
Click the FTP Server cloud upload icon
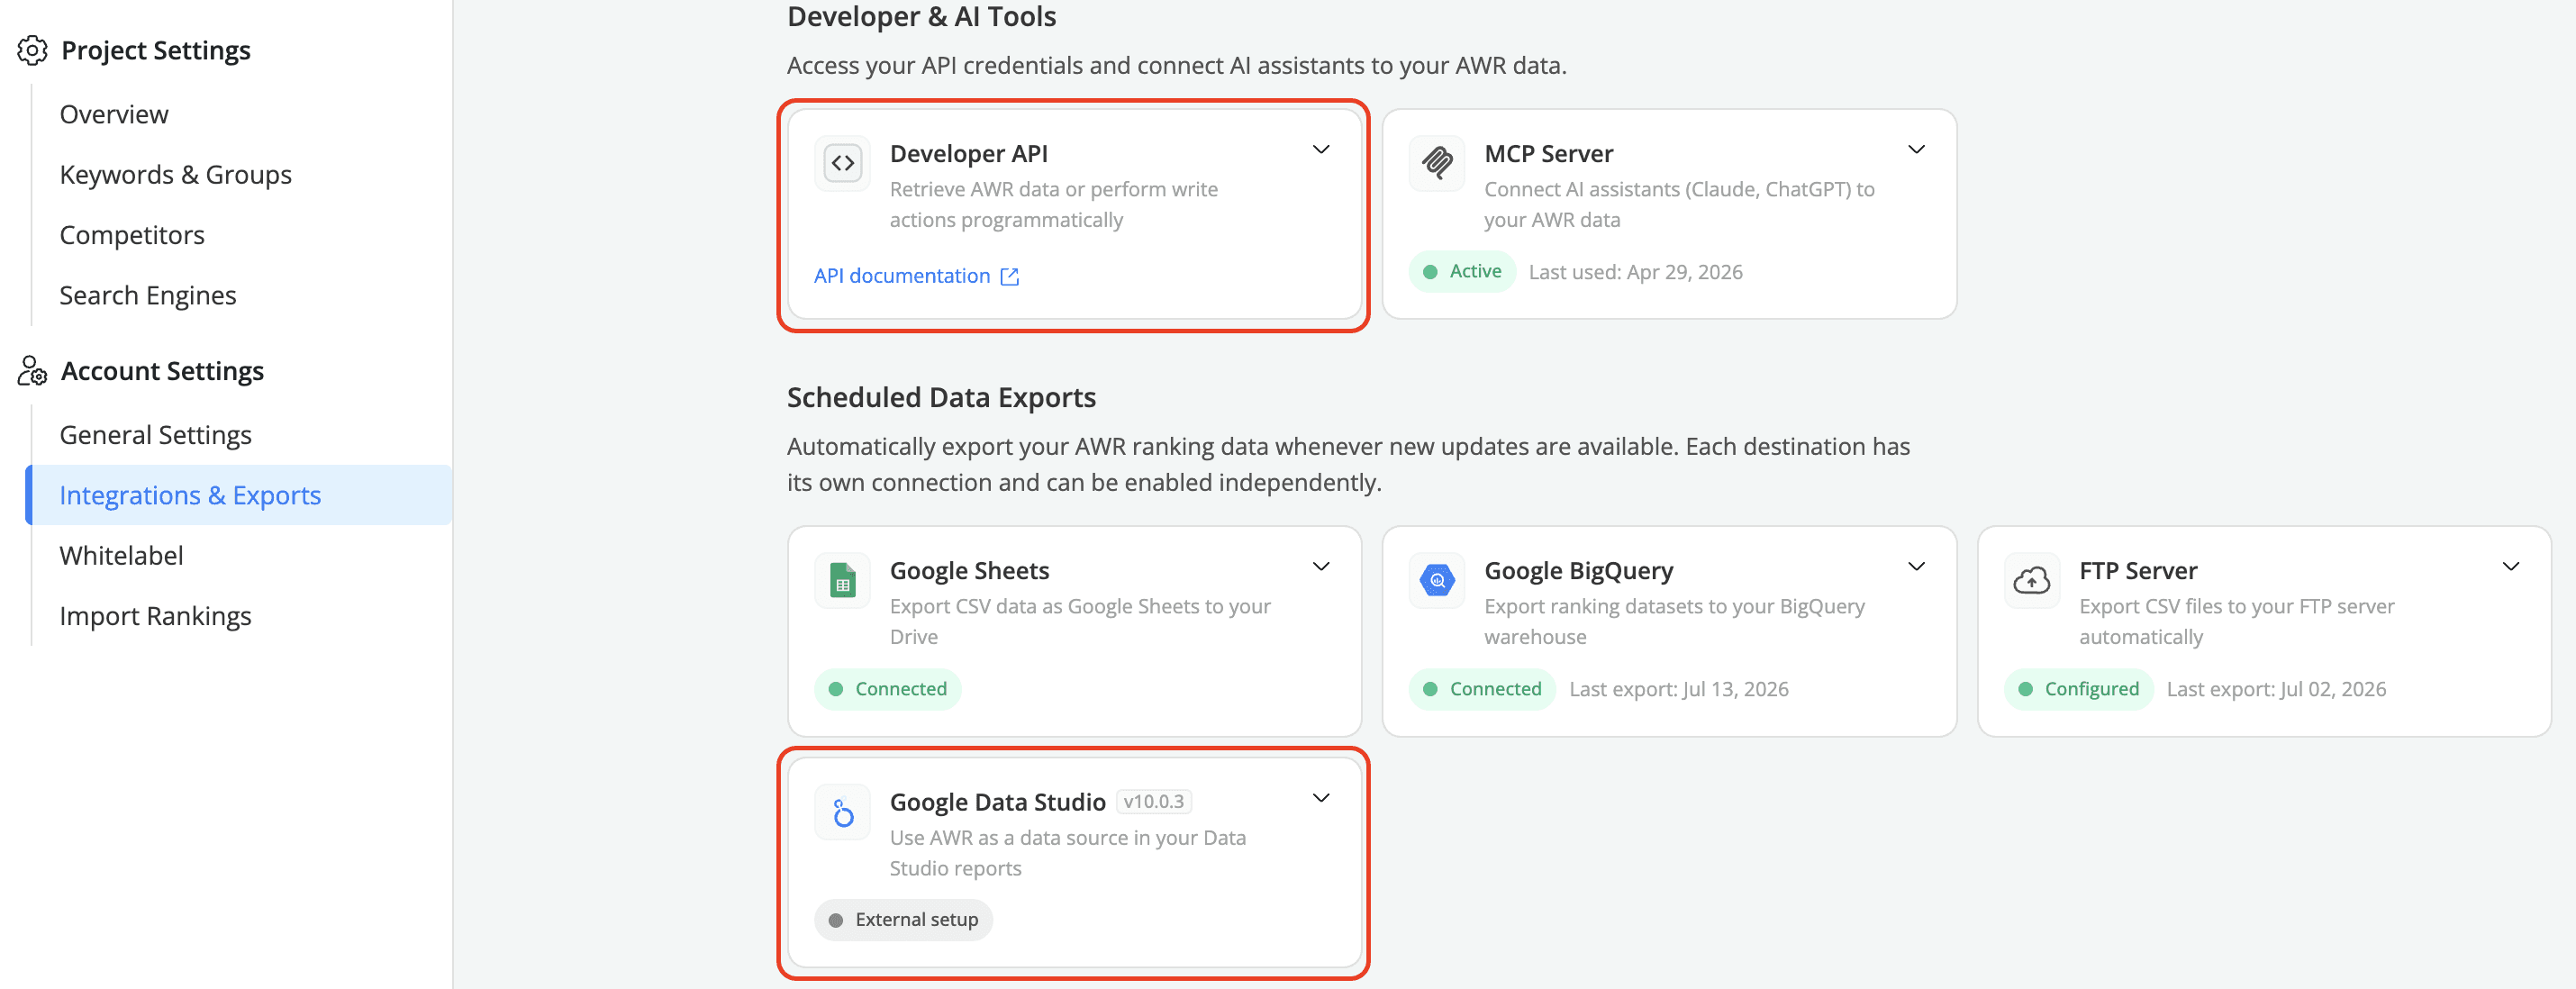(x=2032, y=580)
